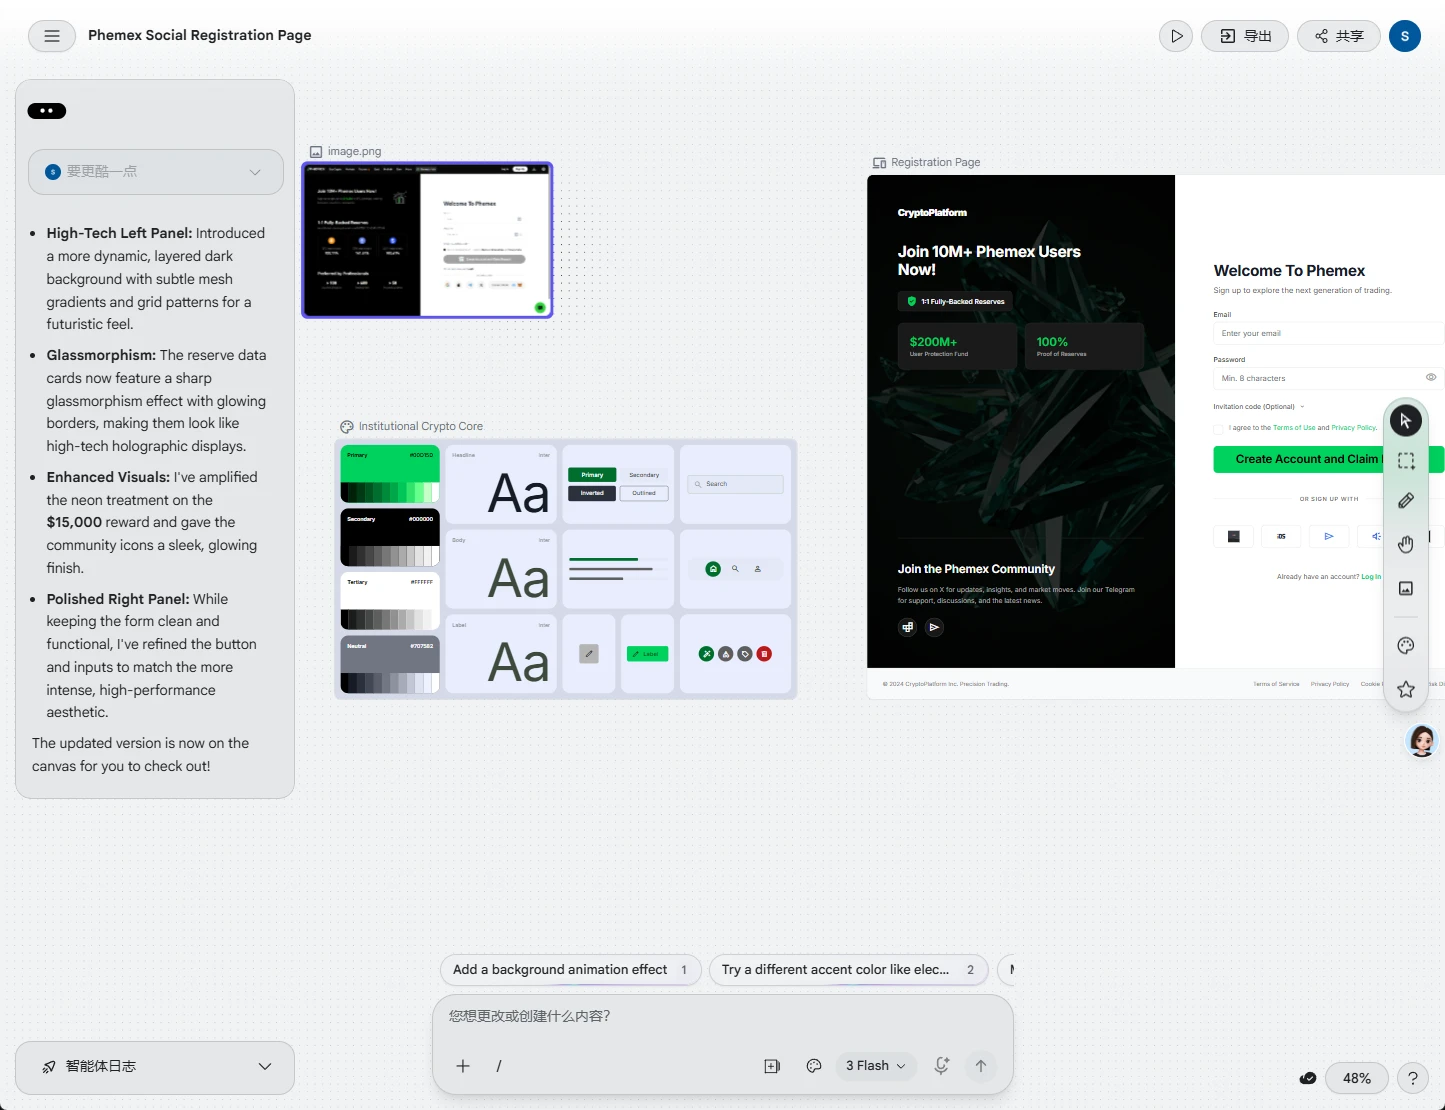Check the Terms of Use agreement checkbox
This screenshot has width=1445, height=1110.
tap(1218, 428)
